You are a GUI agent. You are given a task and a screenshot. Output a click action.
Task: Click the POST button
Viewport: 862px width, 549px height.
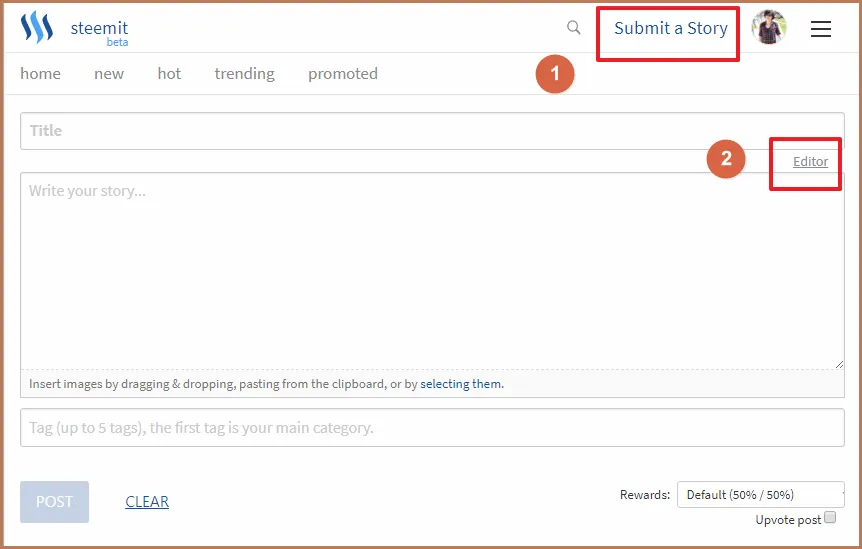(54, 502)
